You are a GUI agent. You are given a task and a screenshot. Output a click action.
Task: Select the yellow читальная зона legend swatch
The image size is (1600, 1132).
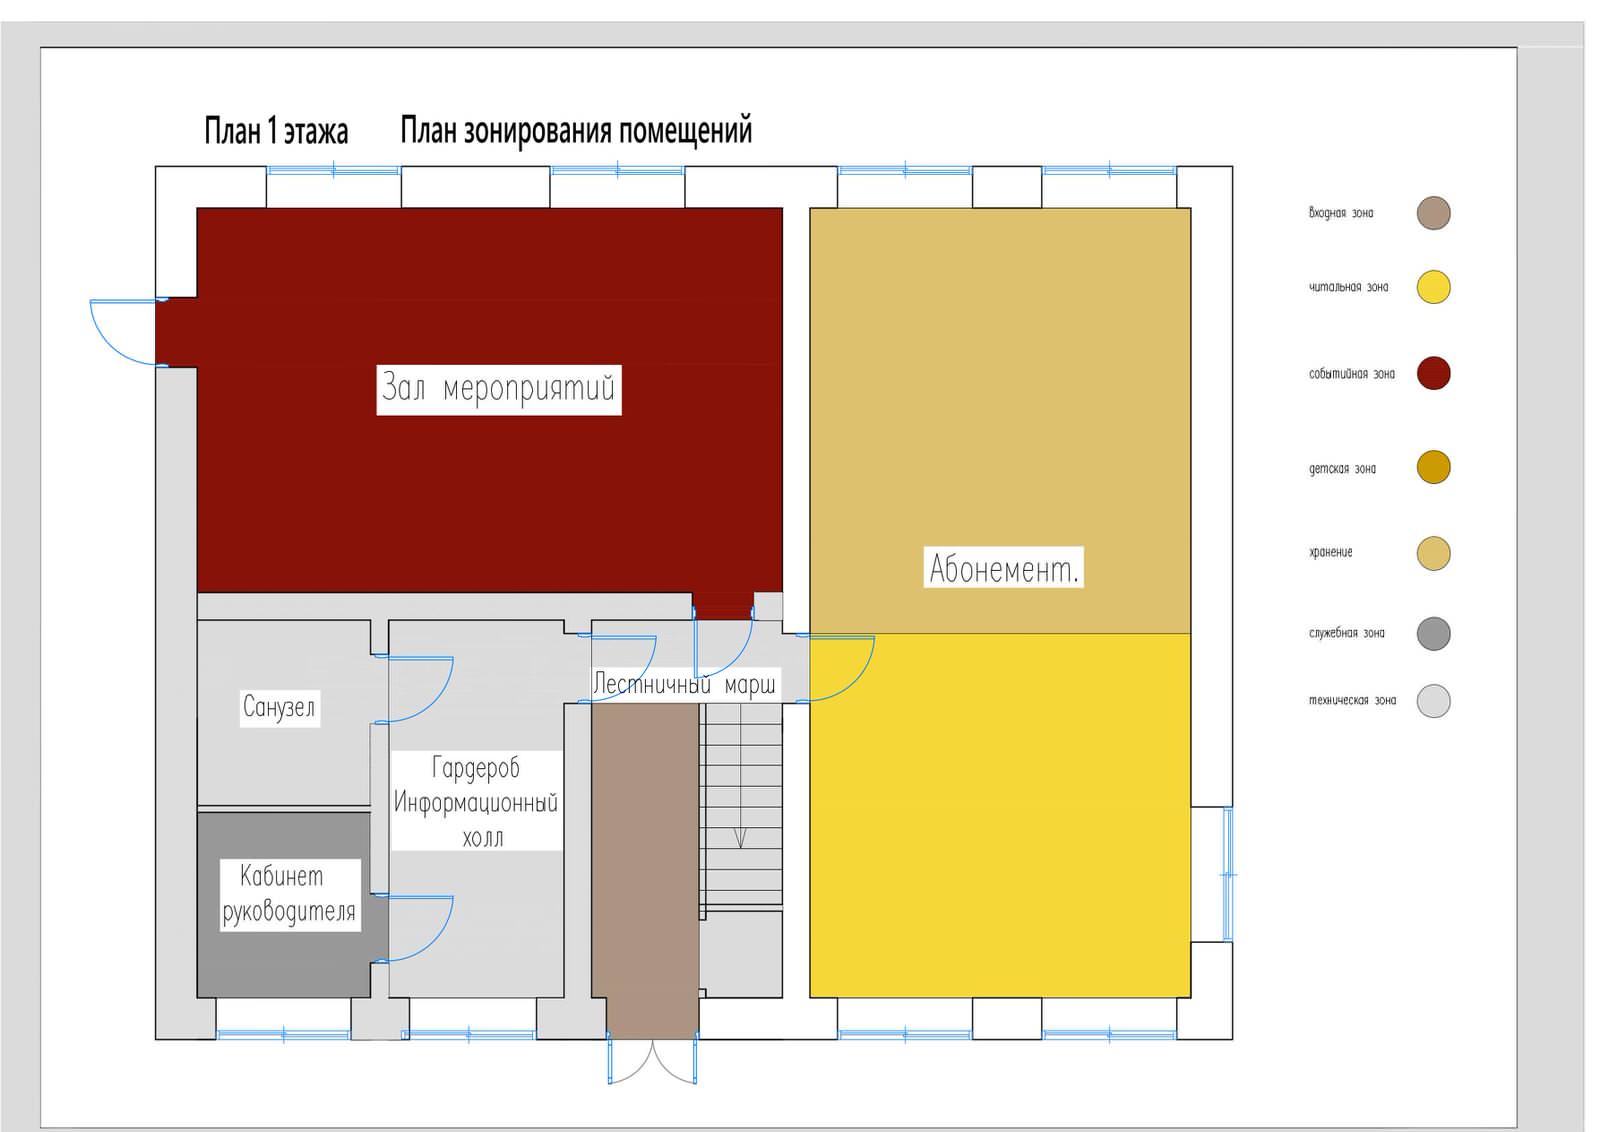1433,287
